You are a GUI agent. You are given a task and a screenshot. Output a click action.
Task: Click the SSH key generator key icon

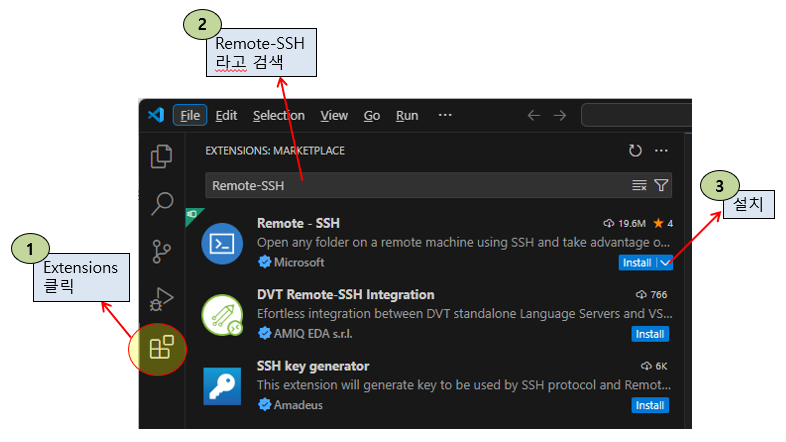tap(222, 386)
